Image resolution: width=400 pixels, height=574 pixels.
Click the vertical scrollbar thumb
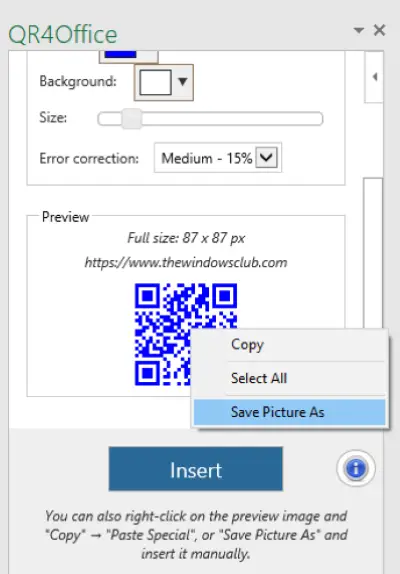(x=373, y=253)
